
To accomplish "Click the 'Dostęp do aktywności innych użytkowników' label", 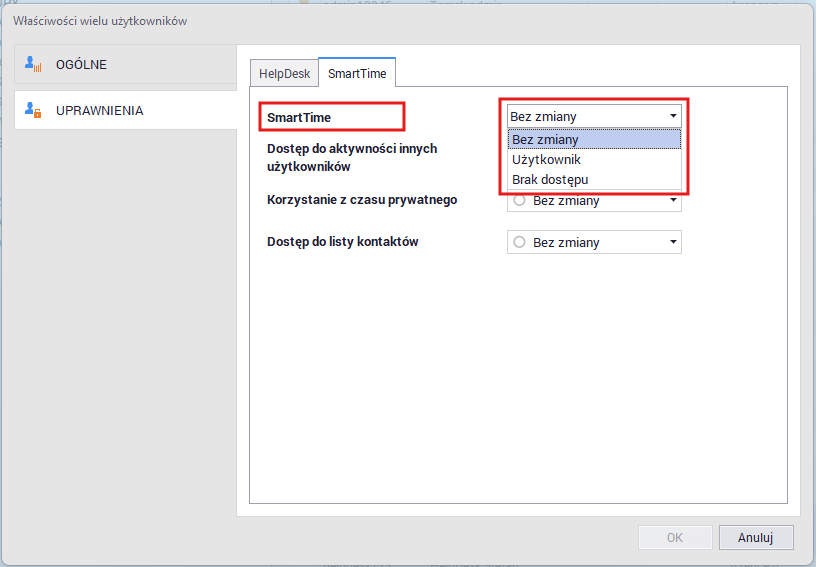I will [x=352, y=158].
